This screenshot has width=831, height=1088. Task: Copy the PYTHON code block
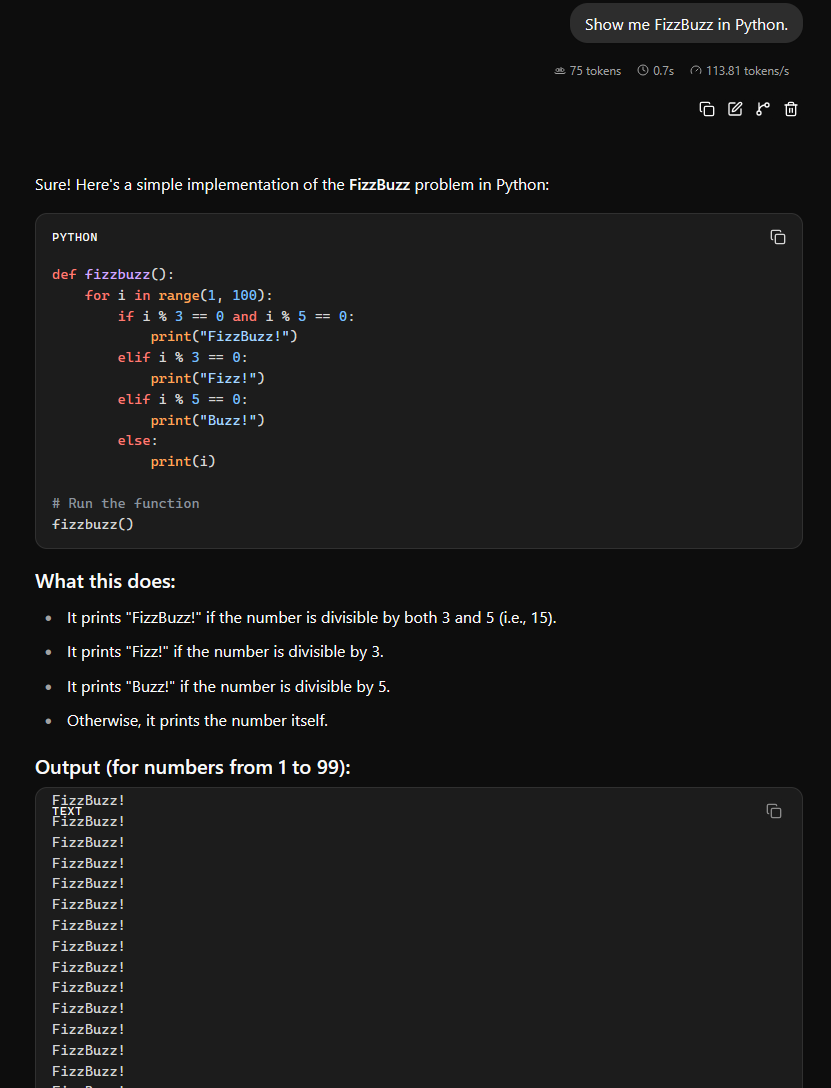[778, 237]
